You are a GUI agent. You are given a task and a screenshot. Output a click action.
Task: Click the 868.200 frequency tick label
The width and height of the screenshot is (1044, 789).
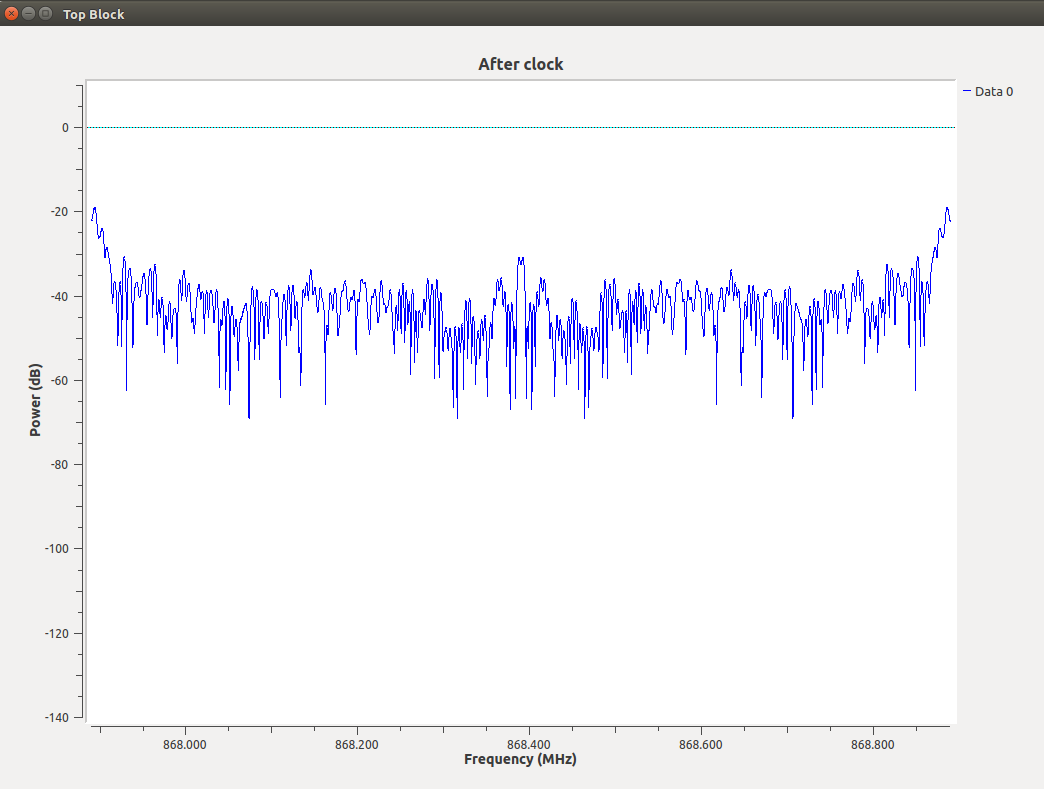[356, 744]
